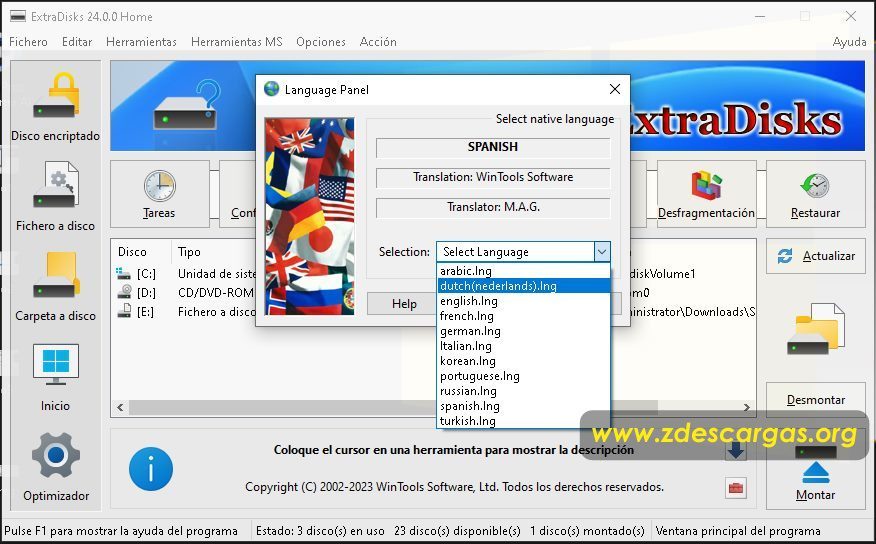Open the Opciones menu

pyautogui.click(x=321, y=42)
